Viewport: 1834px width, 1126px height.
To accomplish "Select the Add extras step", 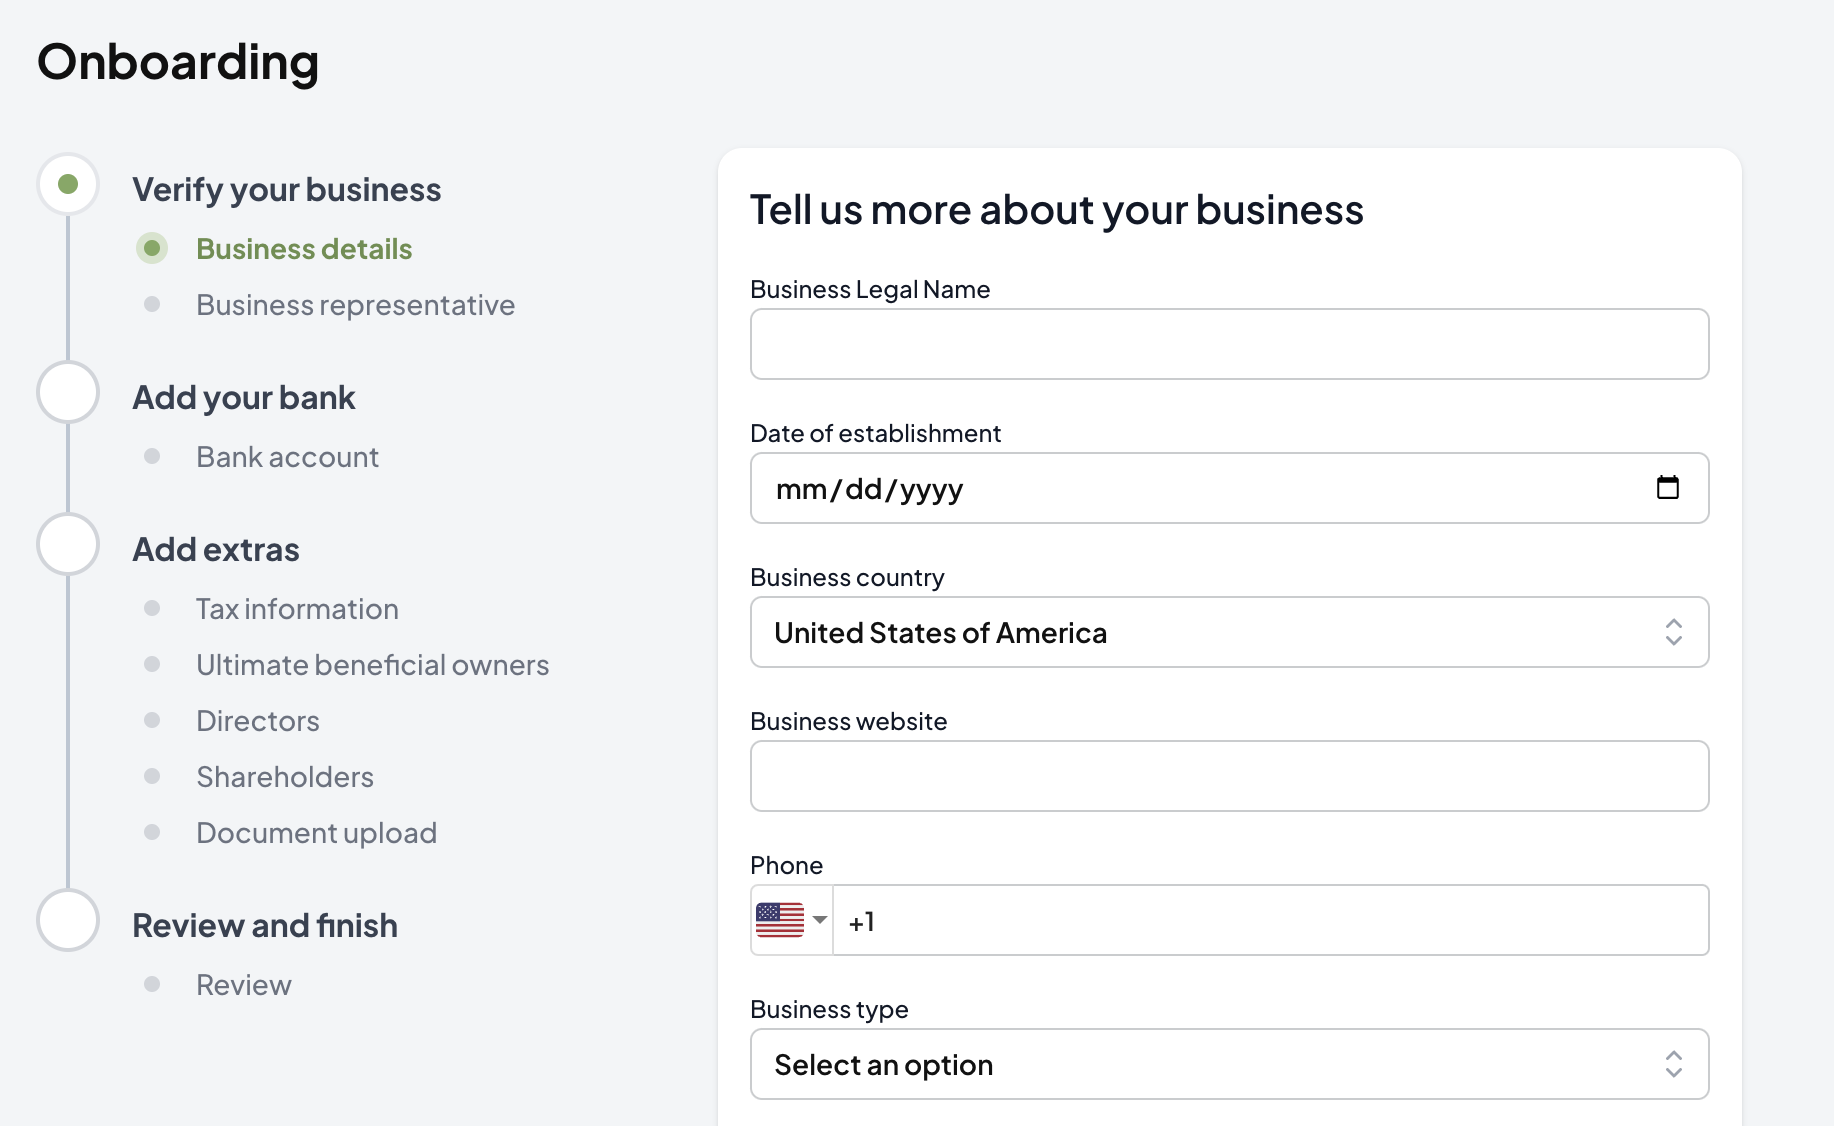I will tap(216, 549).
